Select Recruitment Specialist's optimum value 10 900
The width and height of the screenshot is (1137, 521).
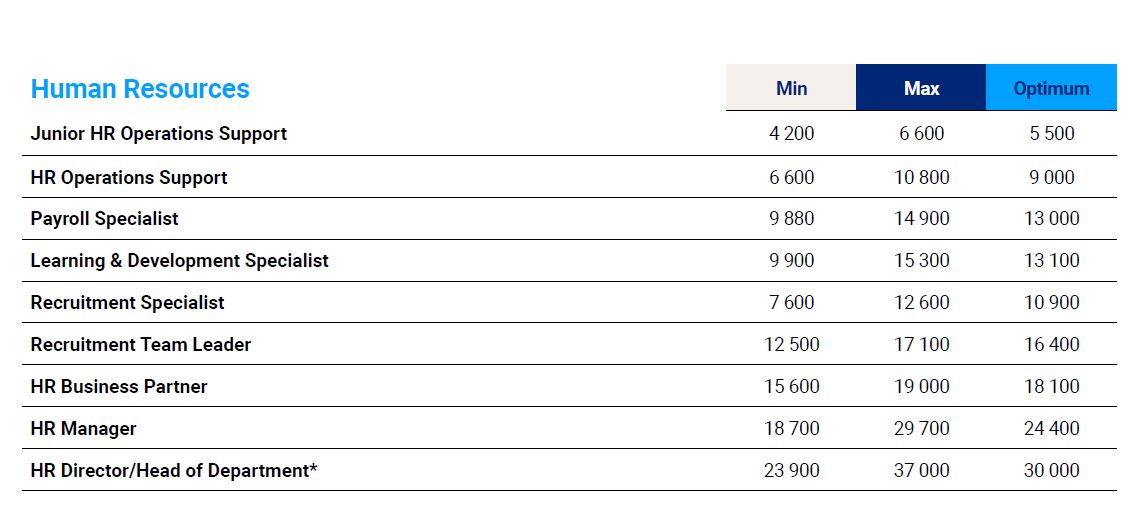[x=1052, y=303]
